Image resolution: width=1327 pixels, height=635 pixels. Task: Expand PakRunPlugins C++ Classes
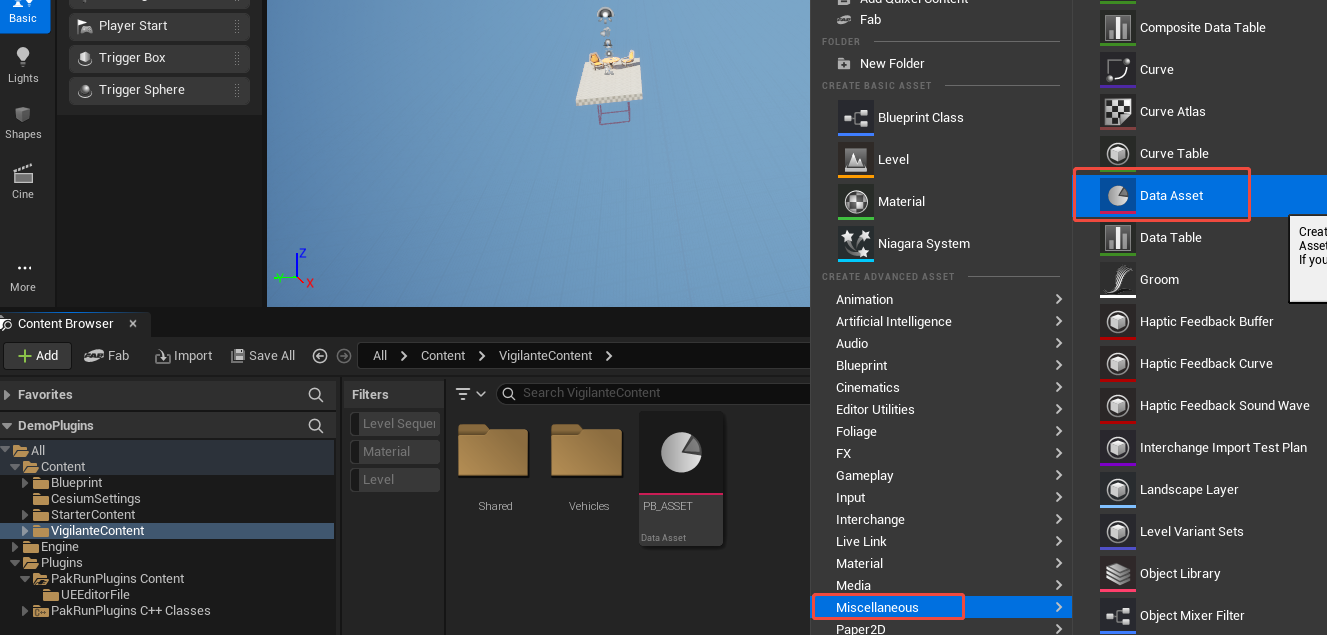point(26,611)
